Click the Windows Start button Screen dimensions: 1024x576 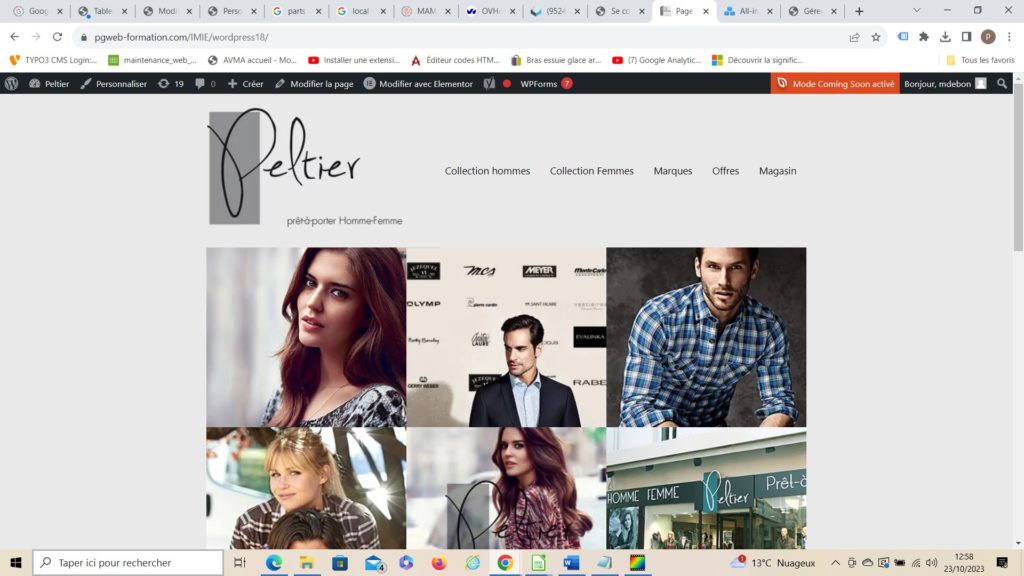tap(16, 562)
